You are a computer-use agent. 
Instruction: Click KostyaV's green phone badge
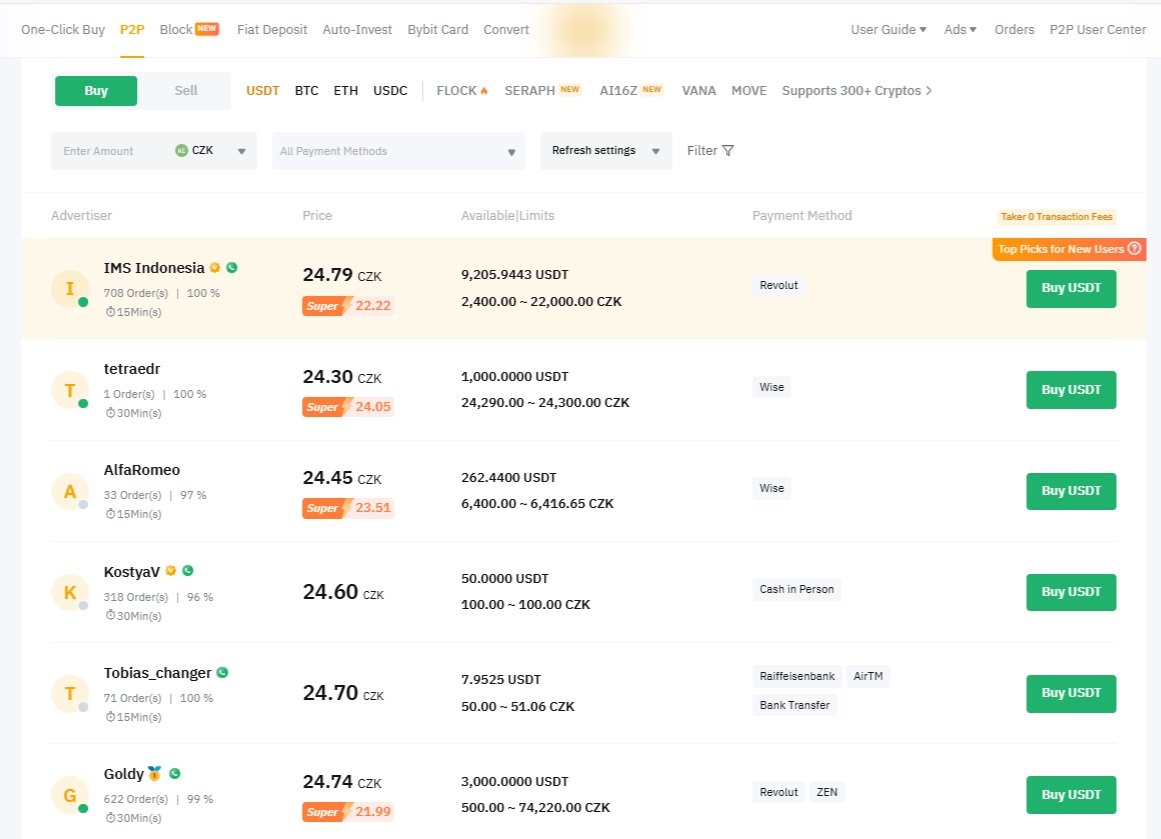(x=187, y=571)
